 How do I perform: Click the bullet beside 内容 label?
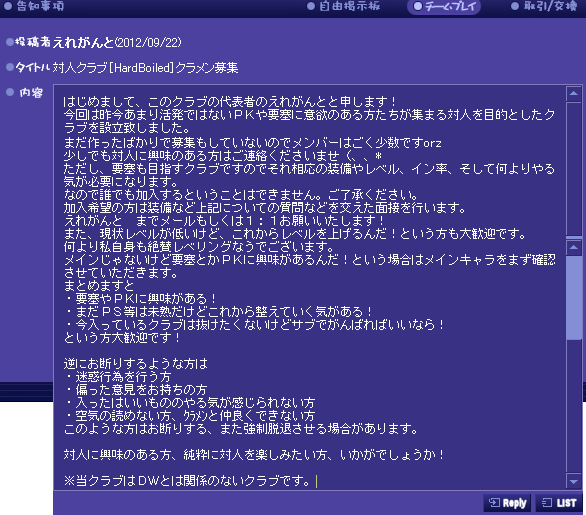point(10,92)
